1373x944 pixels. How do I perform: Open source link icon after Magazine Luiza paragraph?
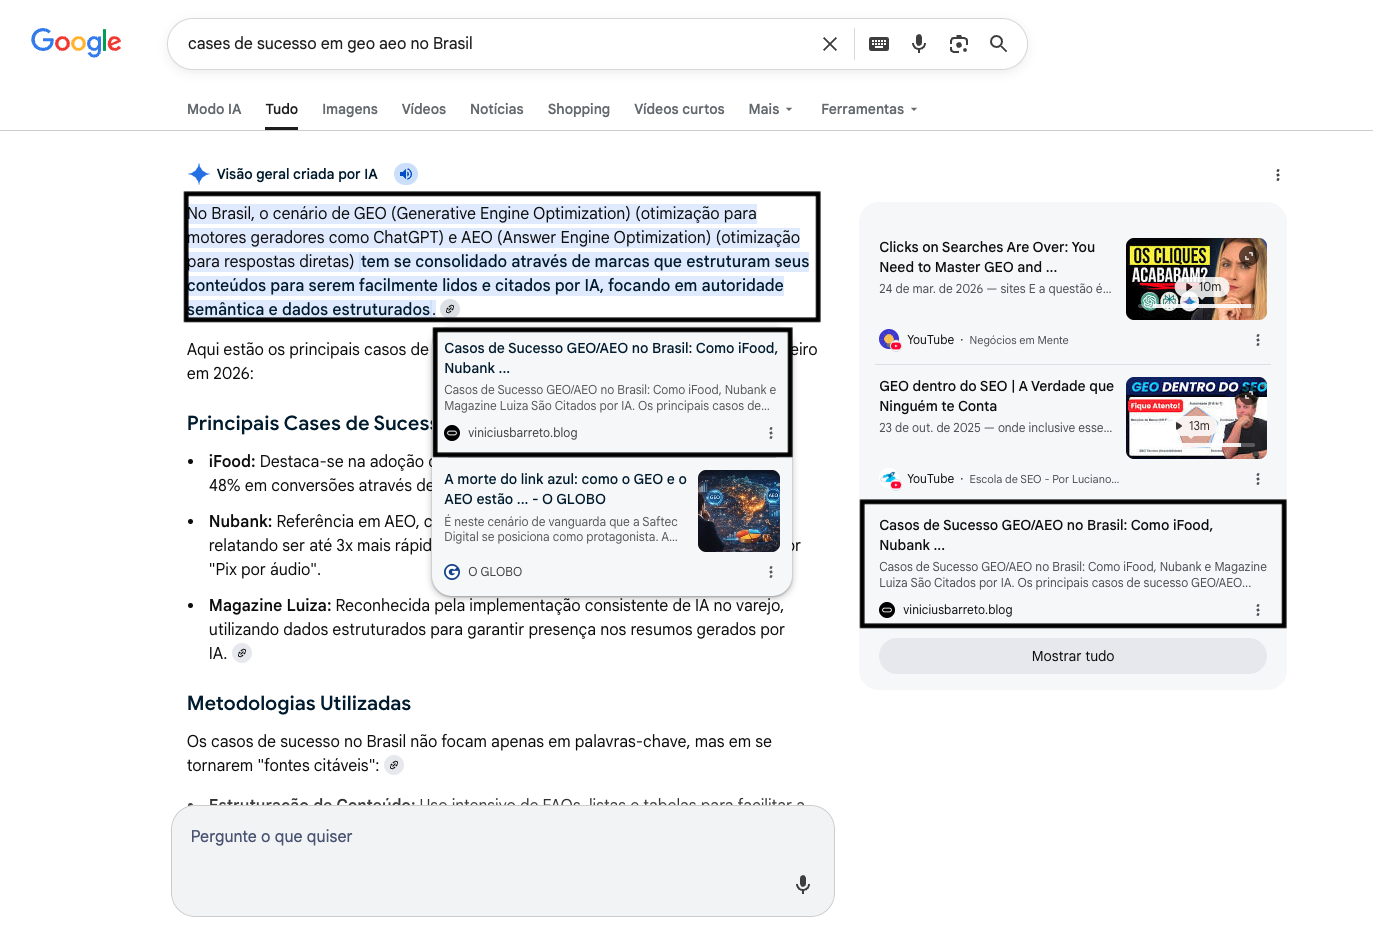pos(242,653)
